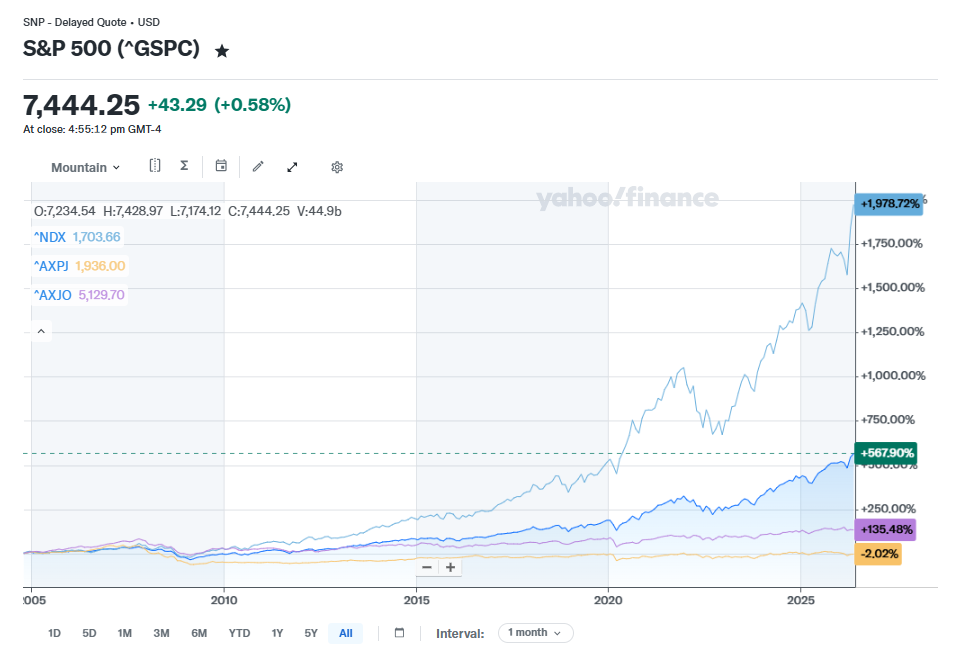Open the events calendar icon
The image size is (957, 657).
(221, 165)
